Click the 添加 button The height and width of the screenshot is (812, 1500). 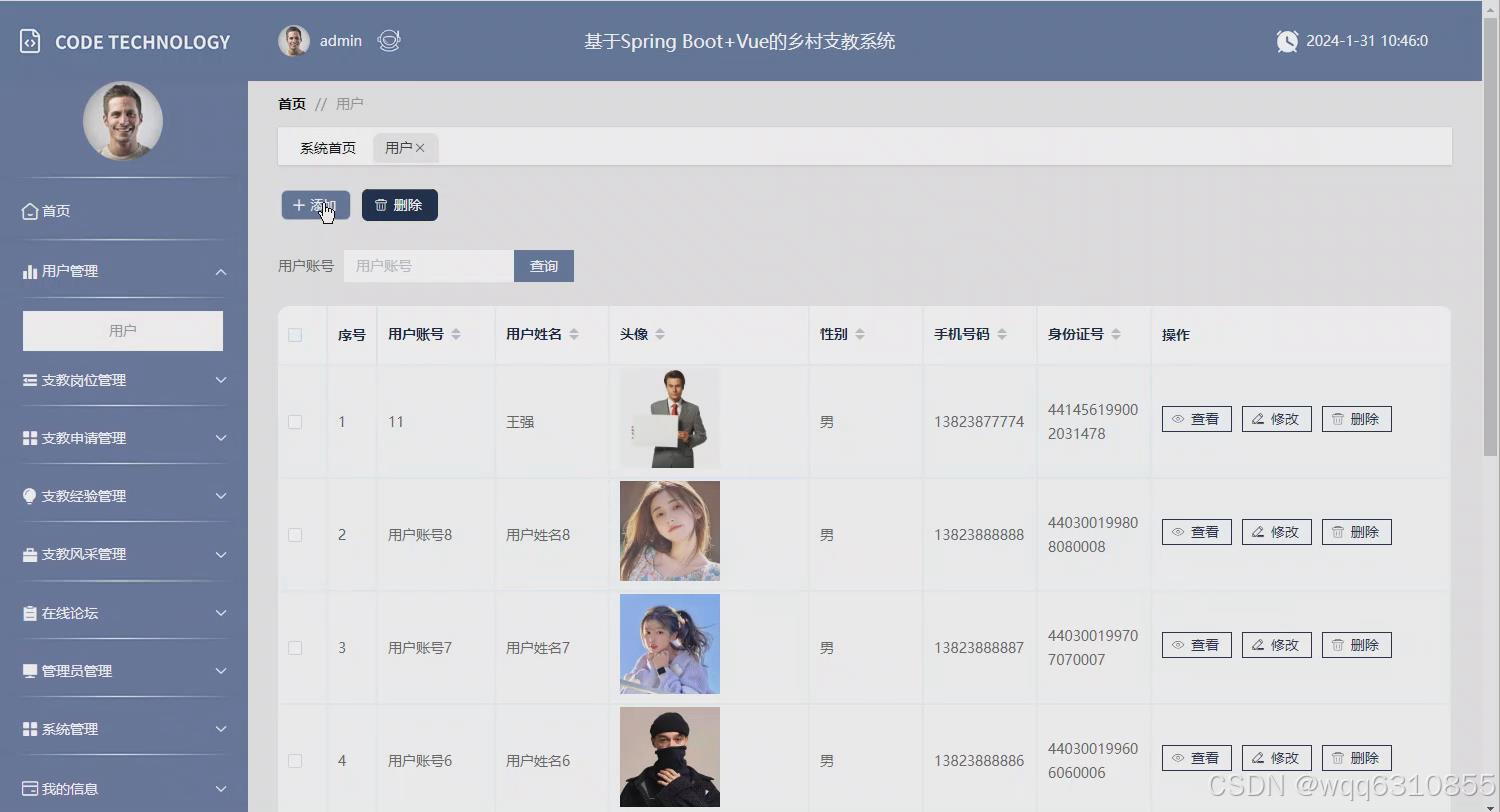click(316, 205)
